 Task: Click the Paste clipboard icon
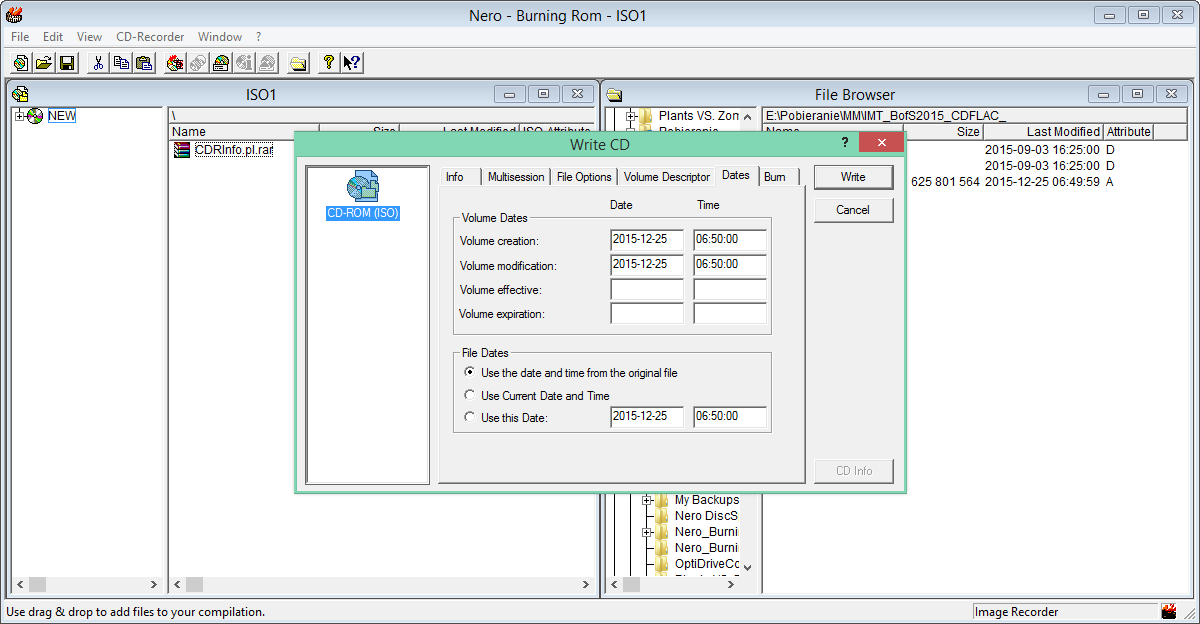pyautogui.click(x=144, y=63)
